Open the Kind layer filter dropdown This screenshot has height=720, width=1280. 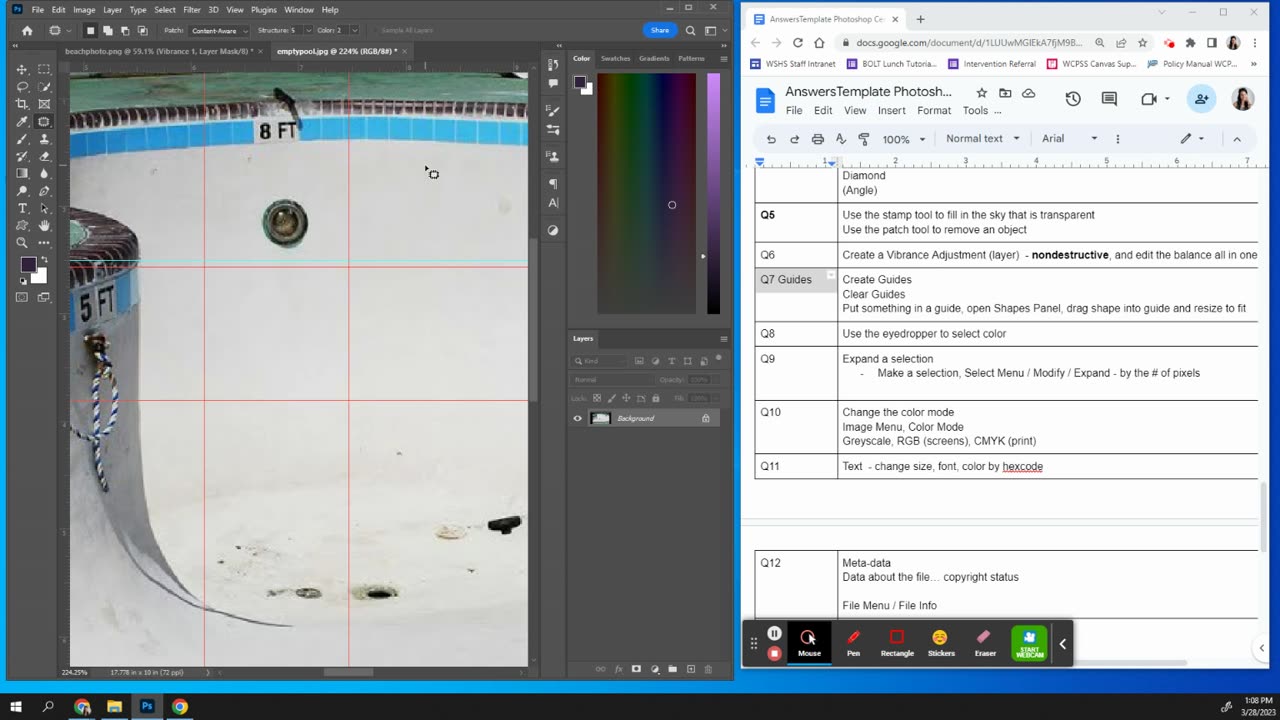[x=600, y=361]
